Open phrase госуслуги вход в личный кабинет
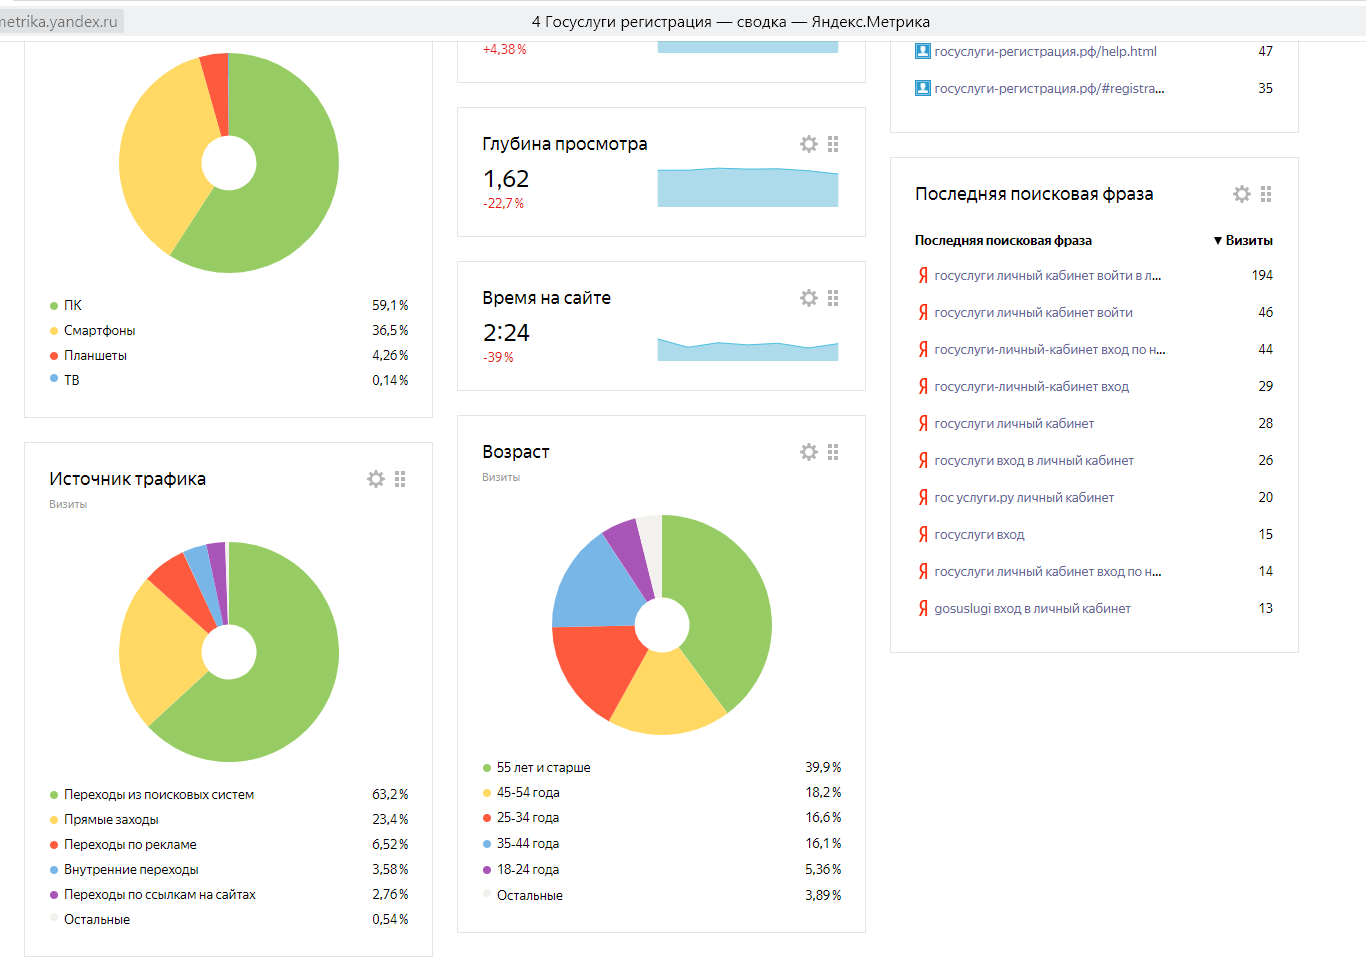This screenshot has width=1366, height=963. pos(1034,460)
